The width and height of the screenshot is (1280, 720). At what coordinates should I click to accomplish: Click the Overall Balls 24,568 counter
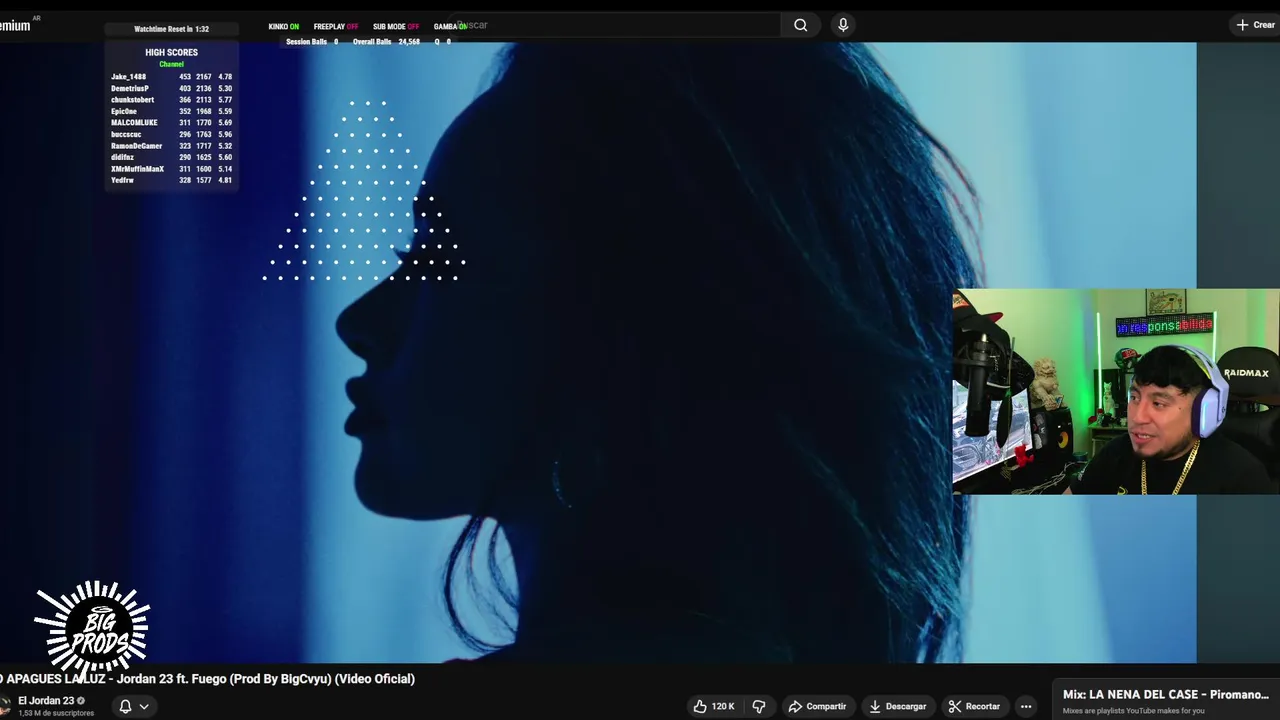coord(386,42)
